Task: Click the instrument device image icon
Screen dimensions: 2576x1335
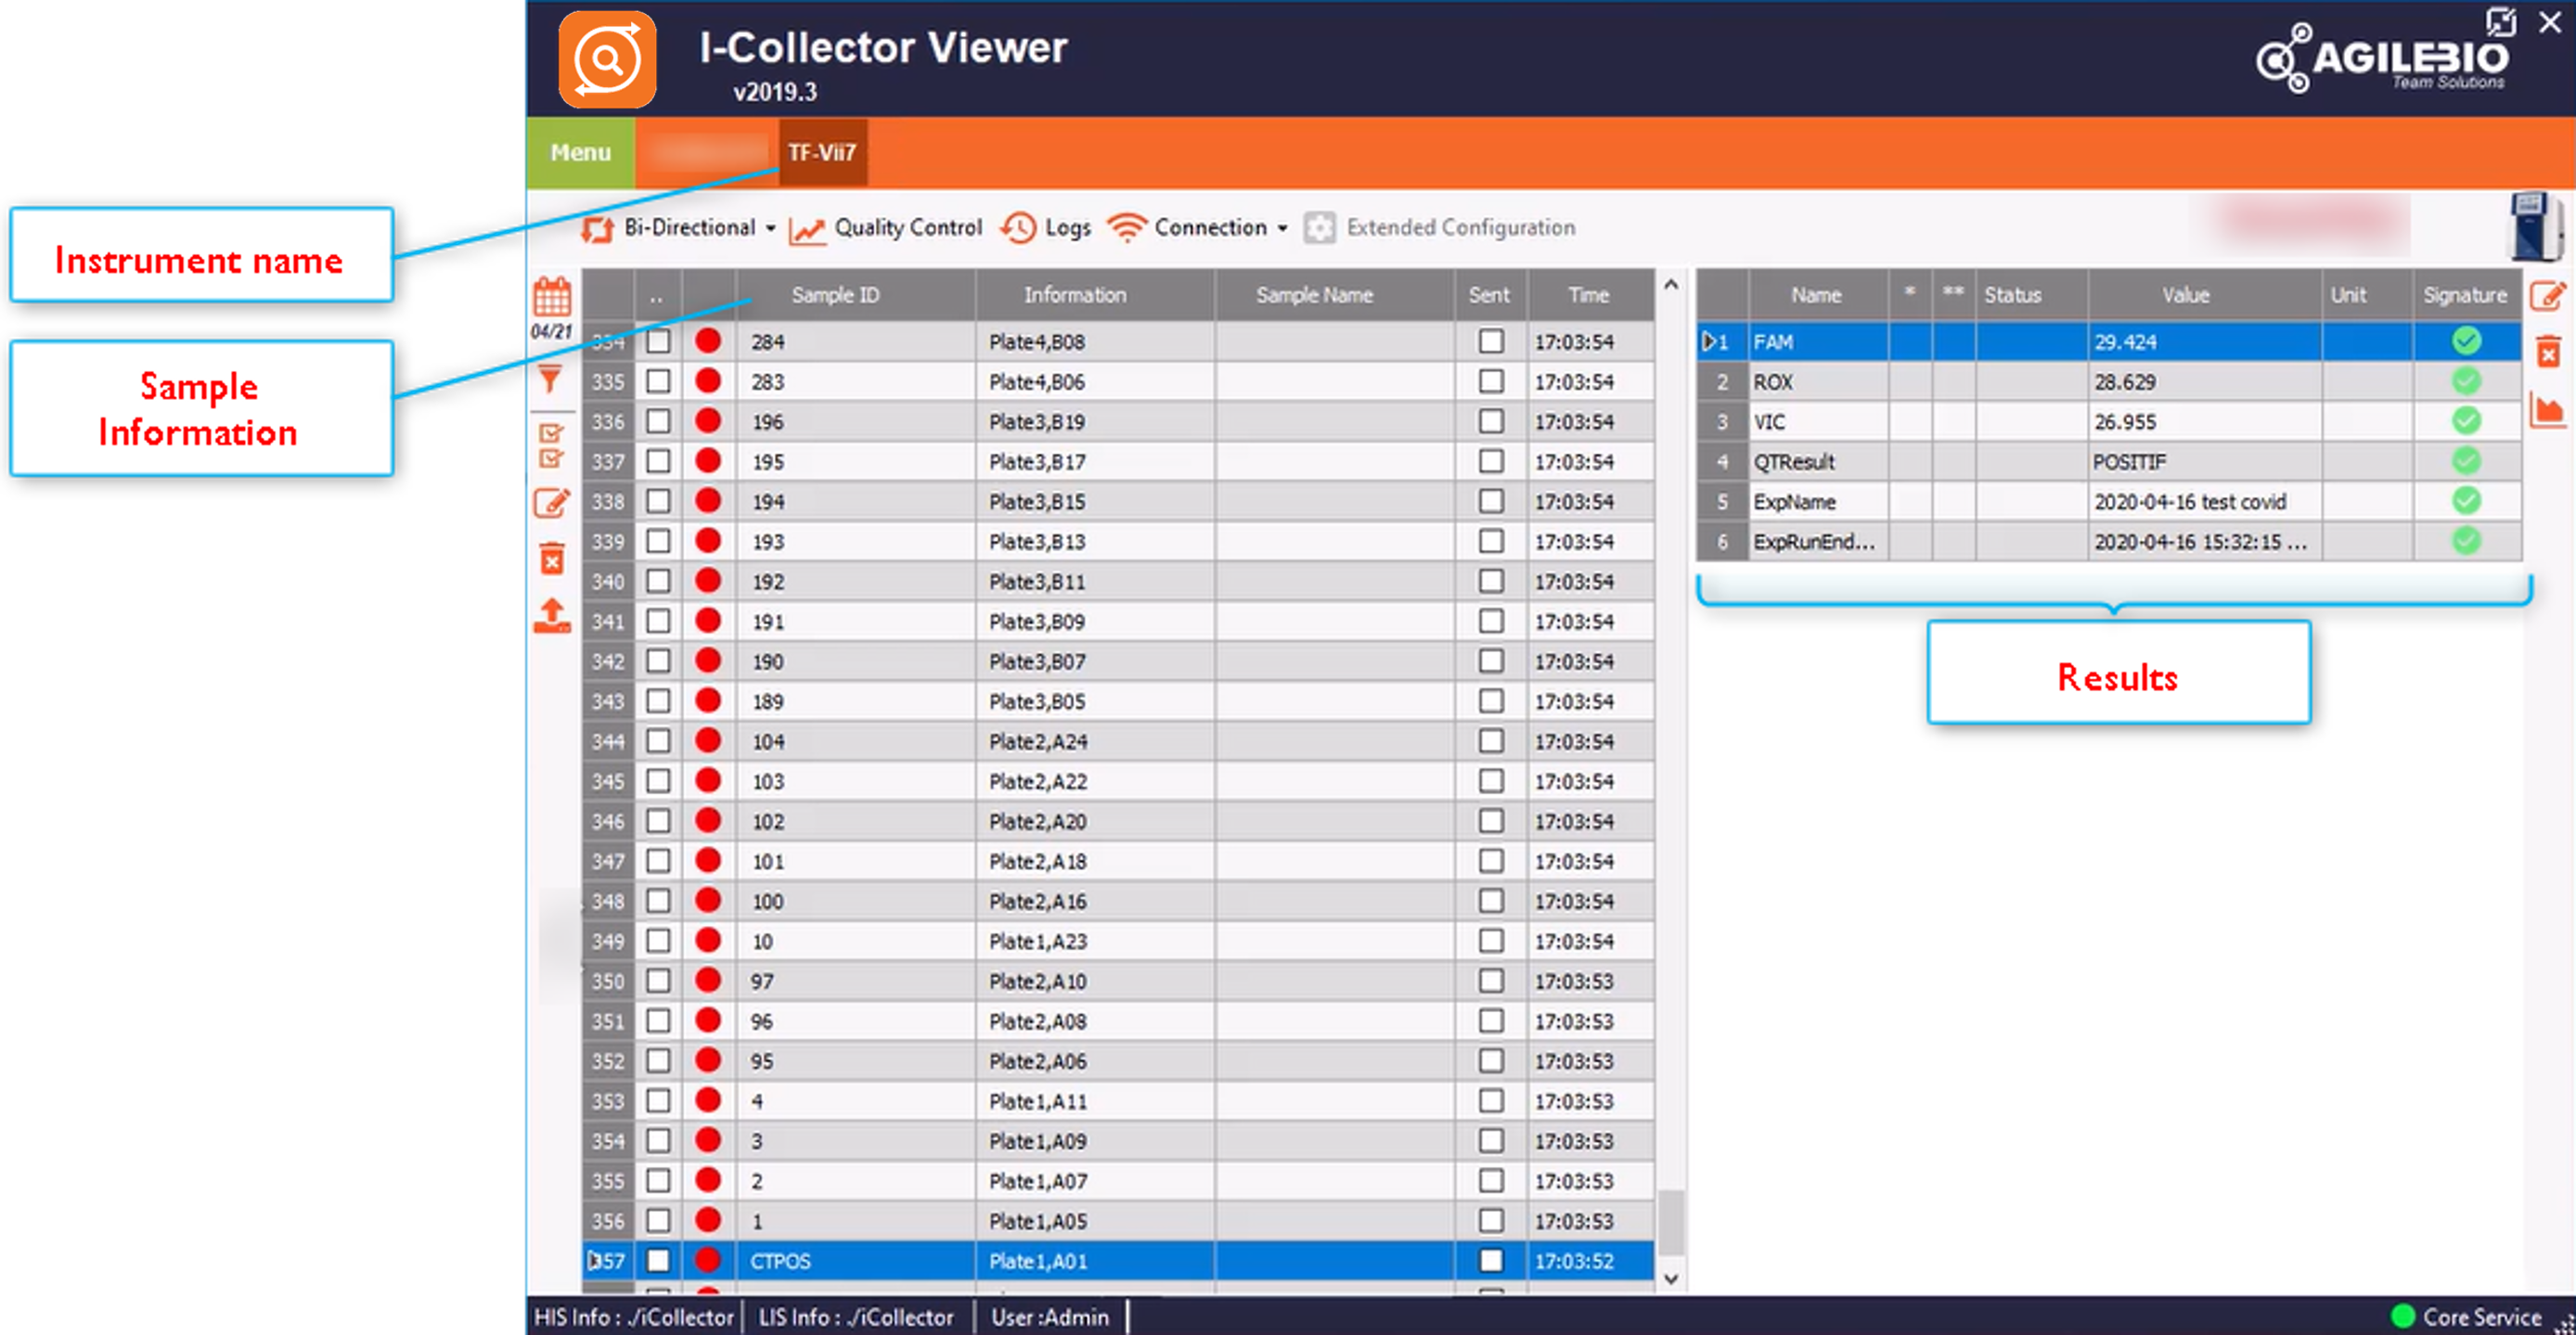Action: (2535, 227)
